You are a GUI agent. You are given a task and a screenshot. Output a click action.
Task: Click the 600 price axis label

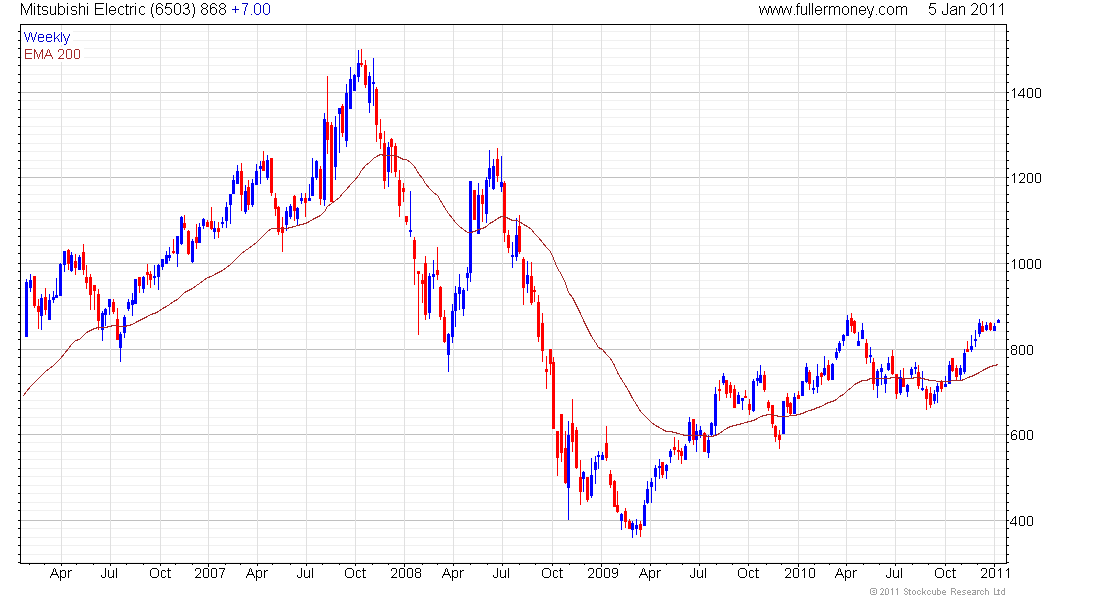click(x=1021, y=435)
